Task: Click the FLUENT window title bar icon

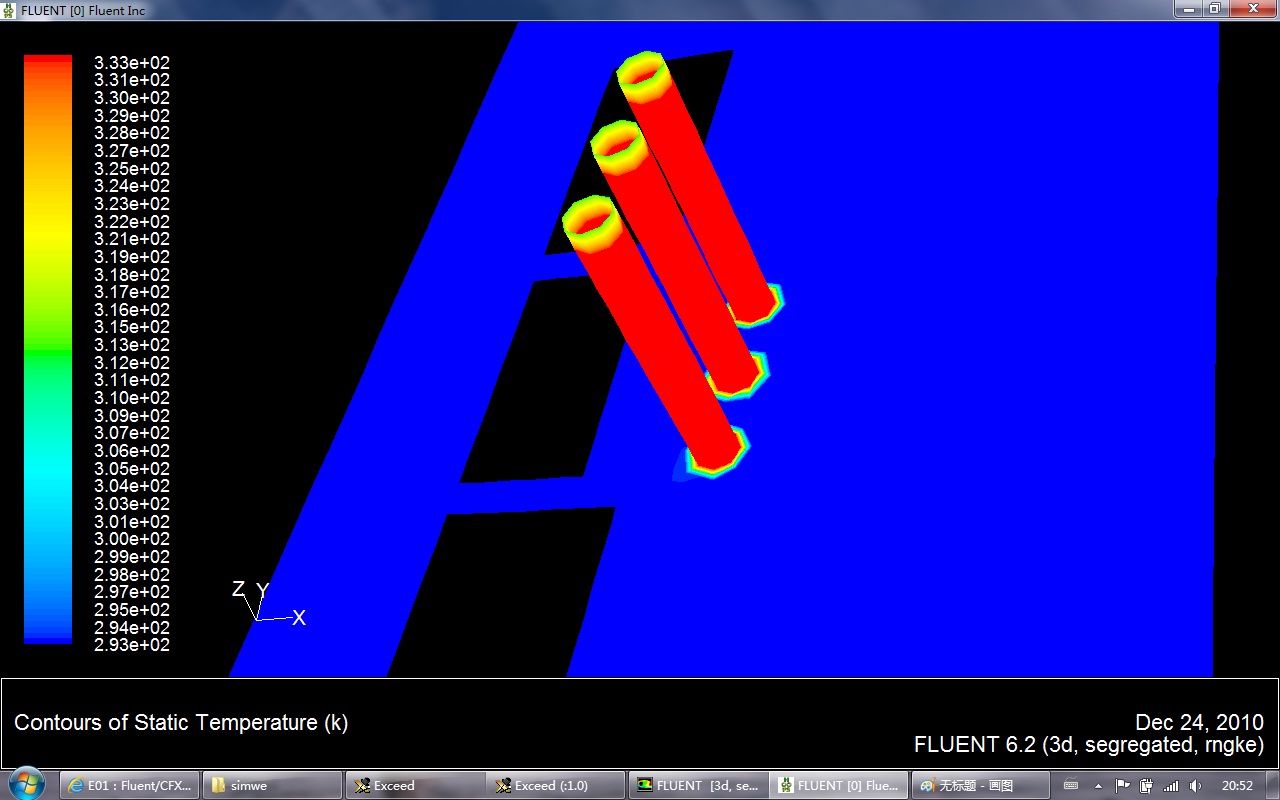Action: click(10, 9)
